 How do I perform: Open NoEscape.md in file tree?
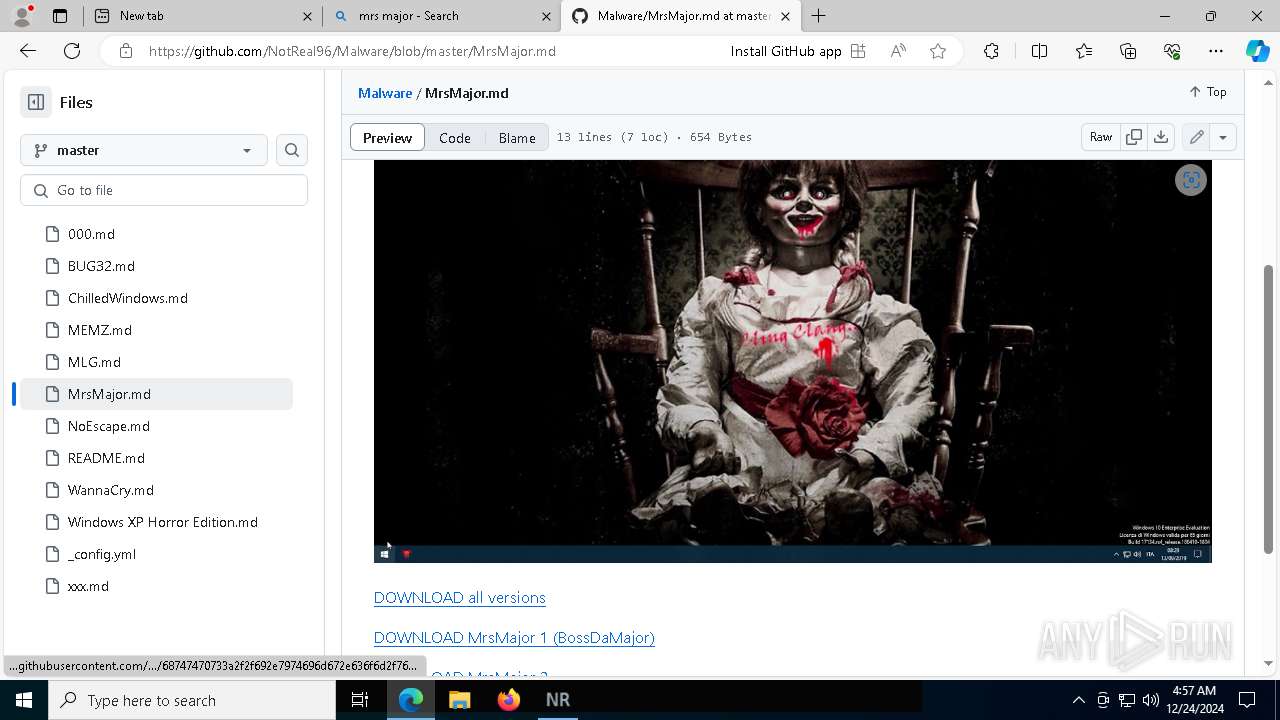coord(108,426)
